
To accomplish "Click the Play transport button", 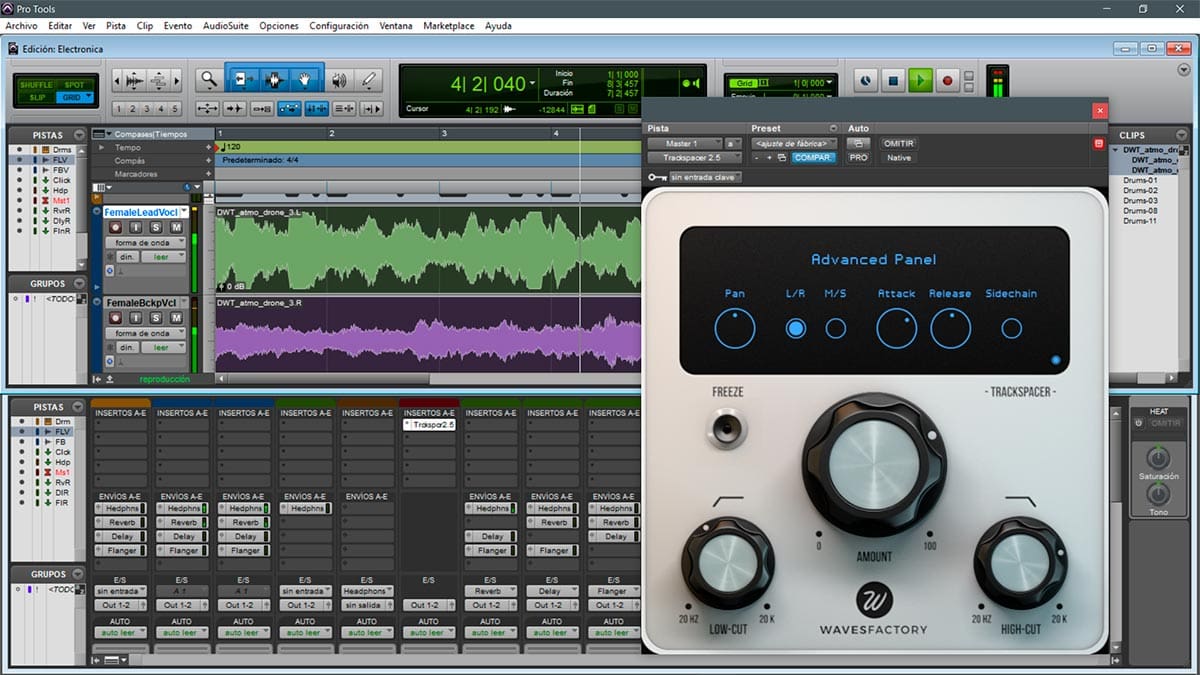I will coord(921,80).
